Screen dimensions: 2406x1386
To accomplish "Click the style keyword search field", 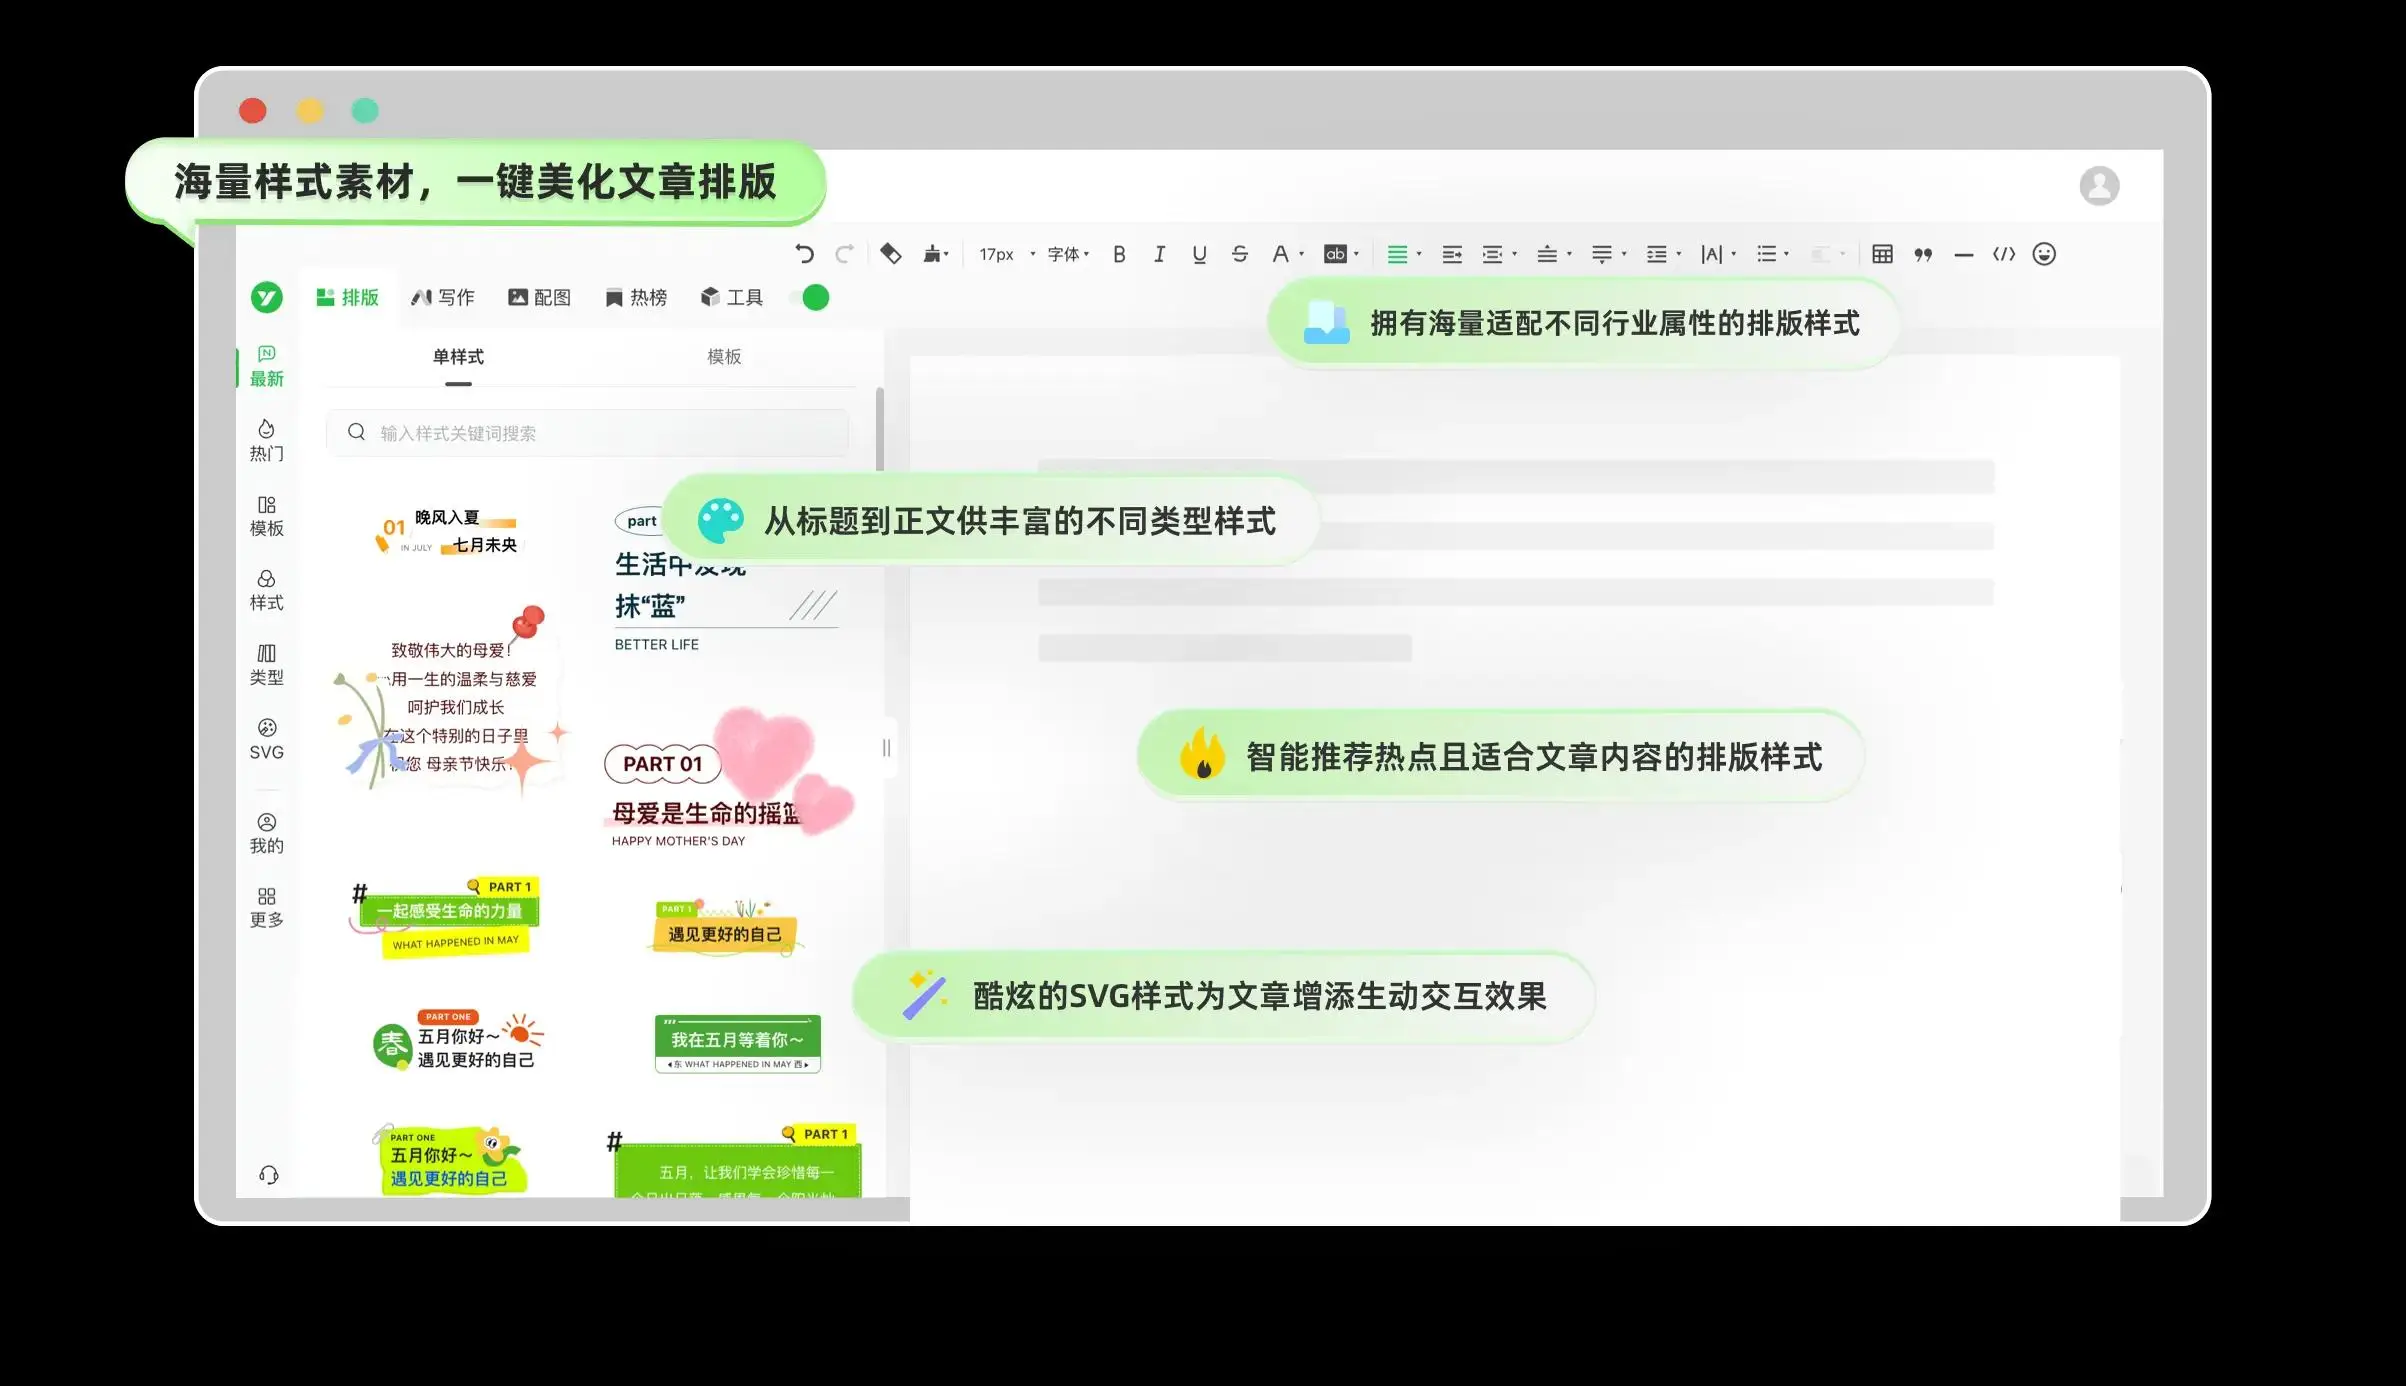I will [x=588, y=433].
